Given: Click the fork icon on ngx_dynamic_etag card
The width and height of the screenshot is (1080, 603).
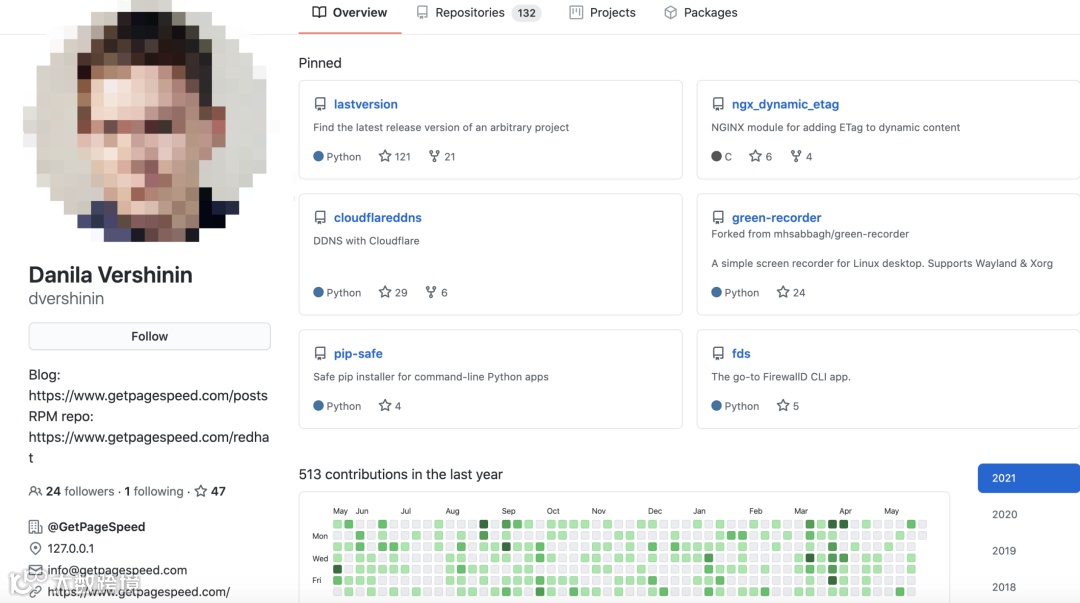Looking at the screenshot, I should point(796,156).
